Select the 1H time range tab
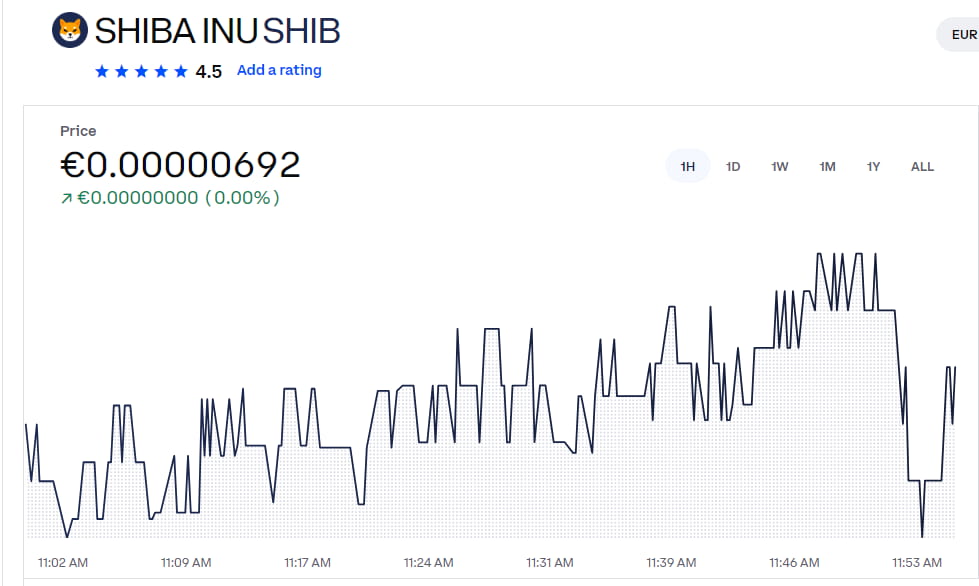This screenshot has width=979, height=586. tap(687, 167)
